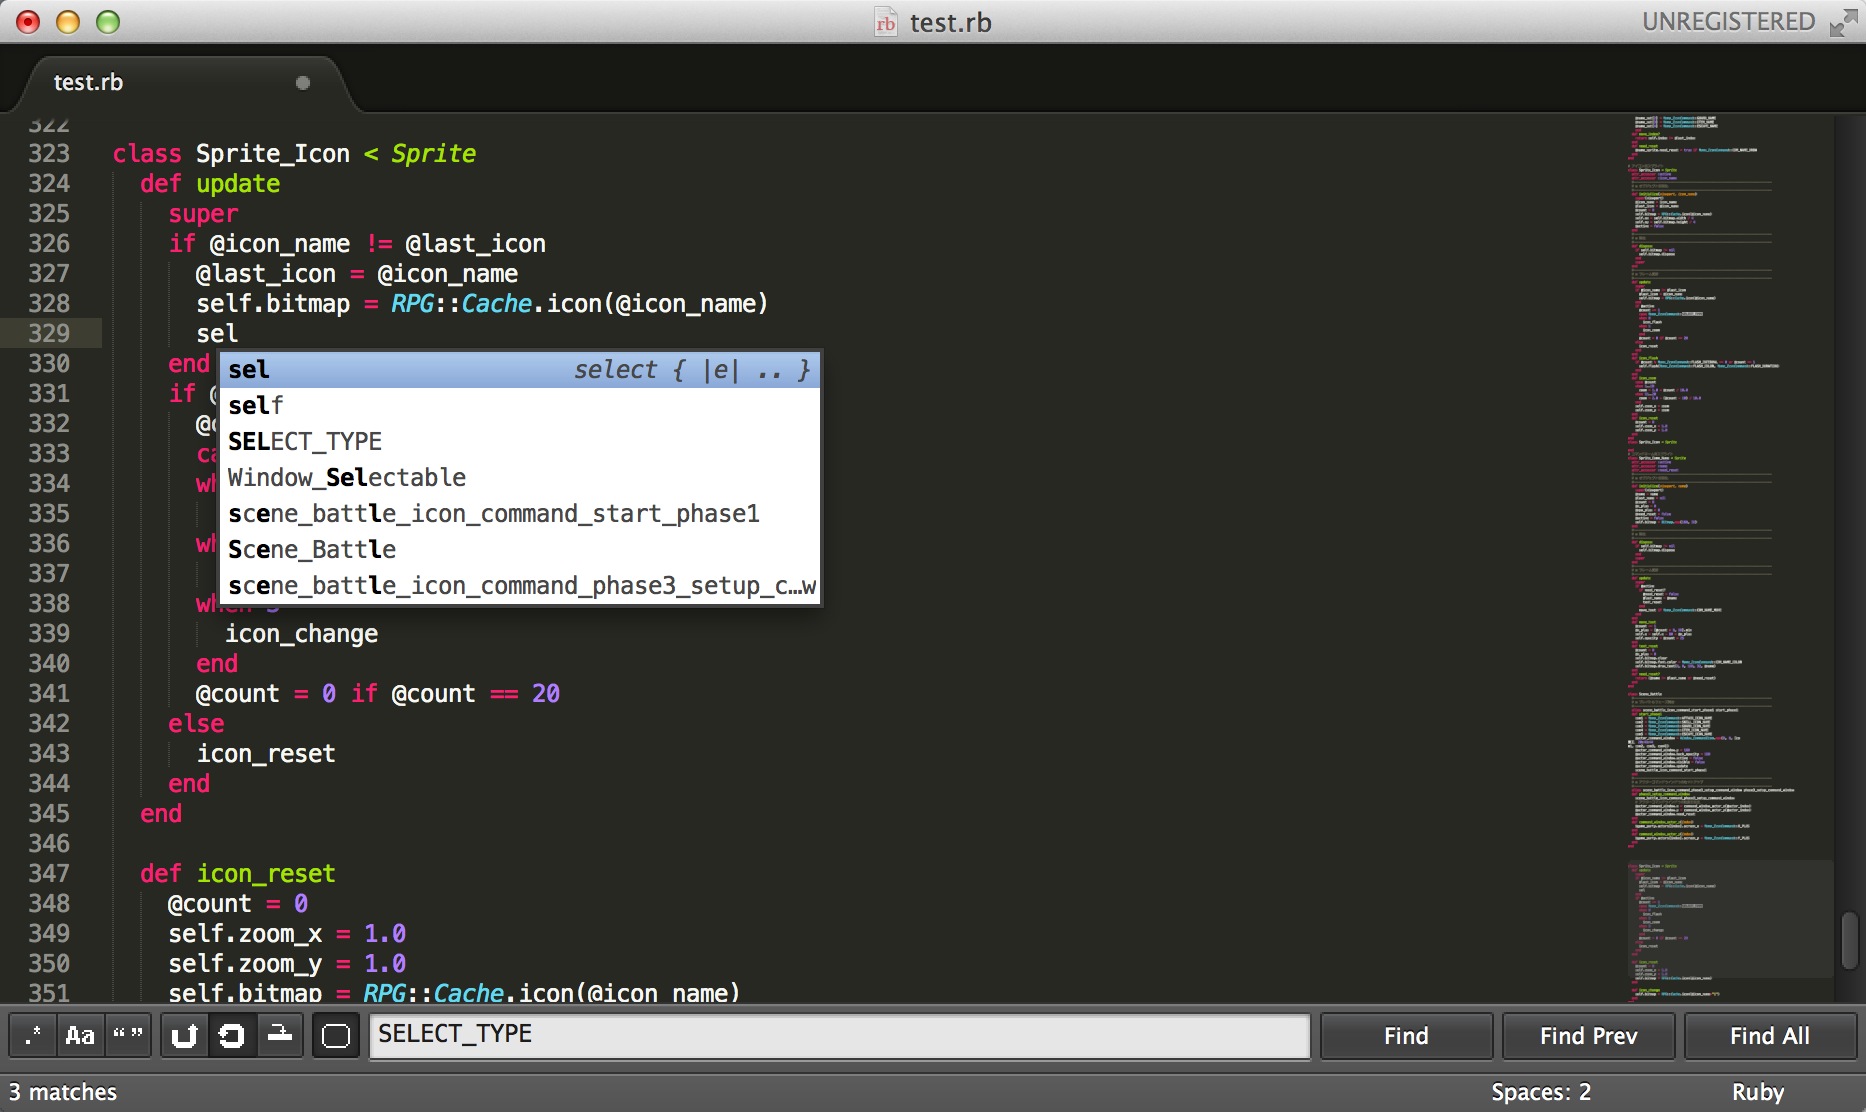Screen dimensions: 1866x1112
Task: Choose the 'sel' select snippet completion
Action: click(x=520, y=370)
